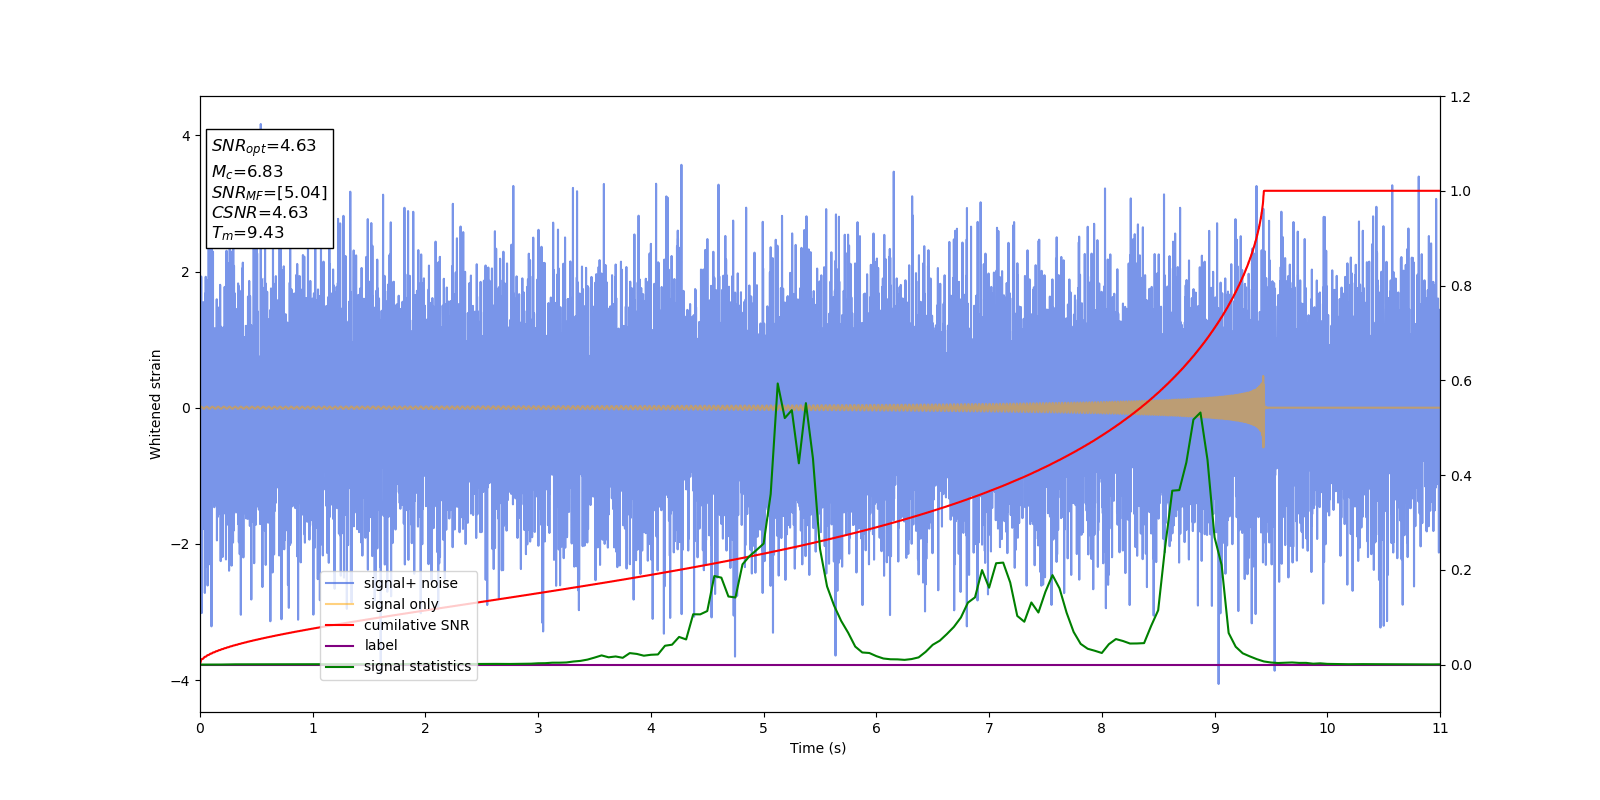Click the 'Whitened strain' y-axis label
Screen dimensions: 1600x800
(x=155, y=404)
